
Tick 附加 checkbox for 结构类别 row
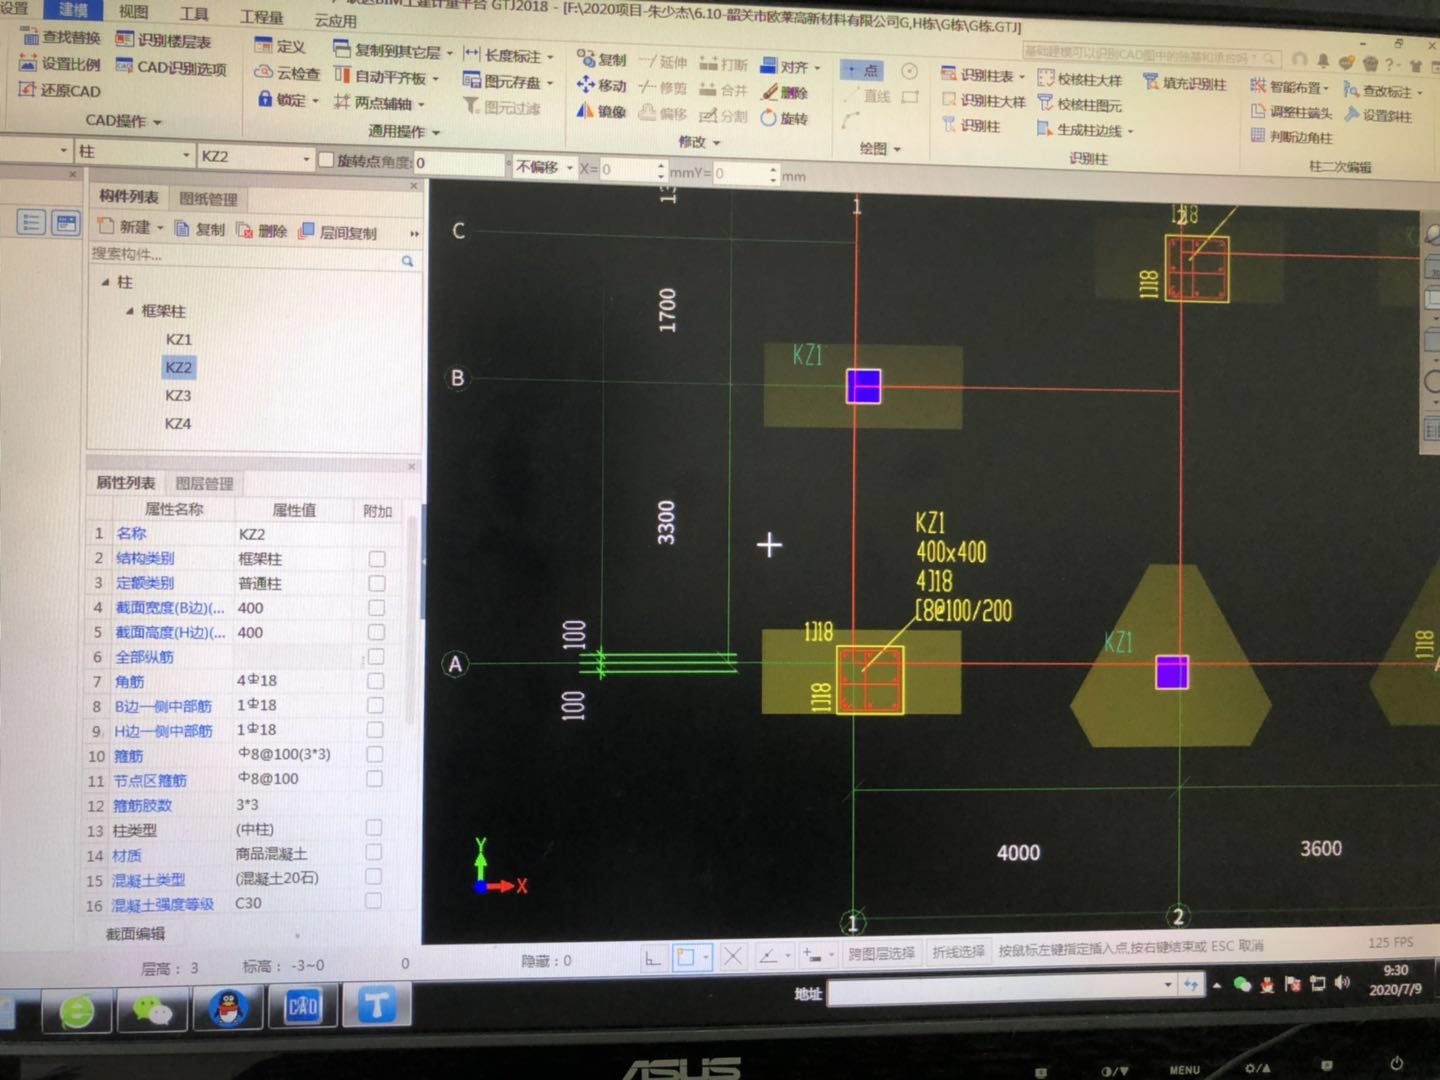point(377,559)
